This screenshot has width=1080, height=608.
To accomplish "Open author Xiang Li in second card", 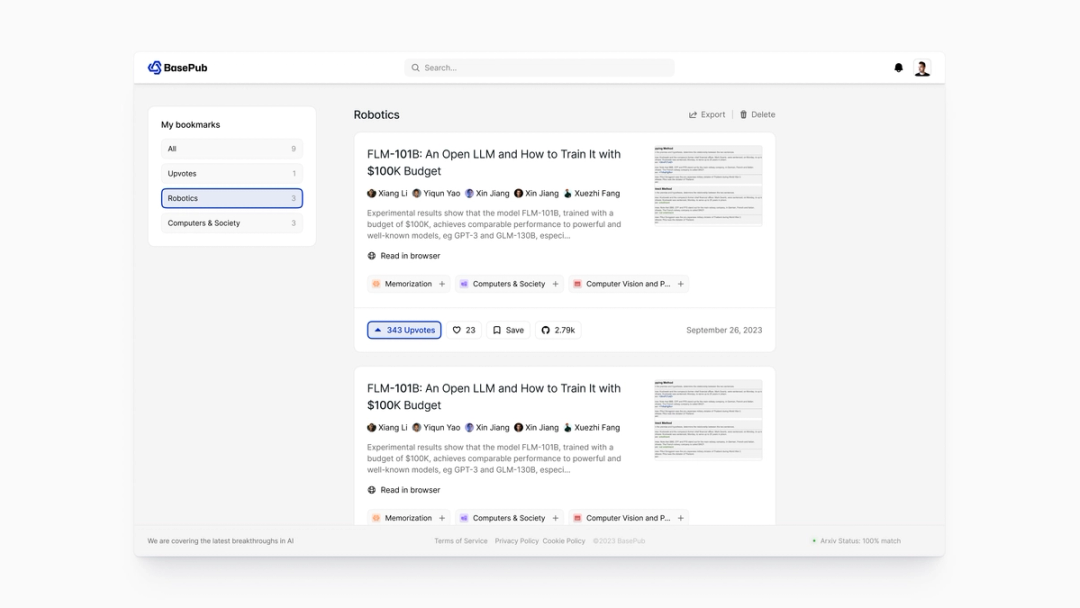I will [387, 428].
